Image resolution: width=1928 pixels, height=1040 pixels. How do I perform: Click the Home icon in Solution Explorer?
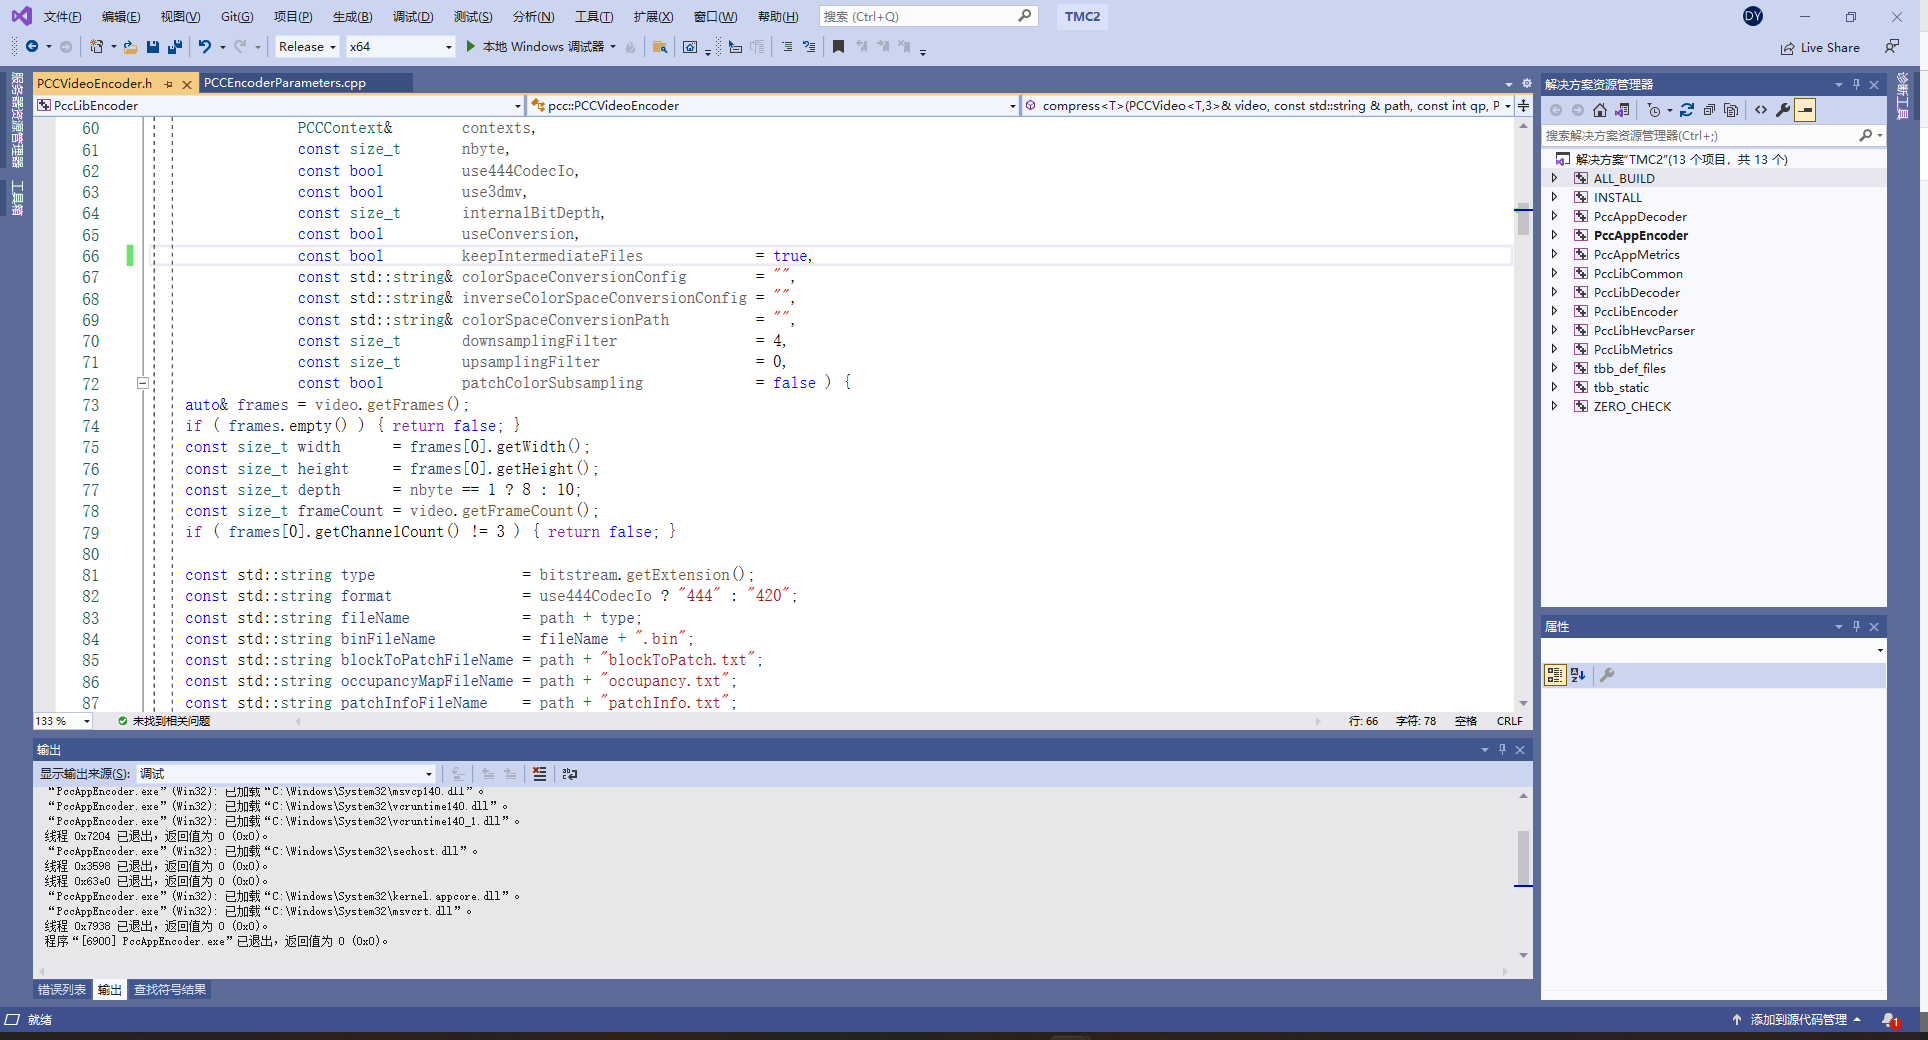point(1600,110)
